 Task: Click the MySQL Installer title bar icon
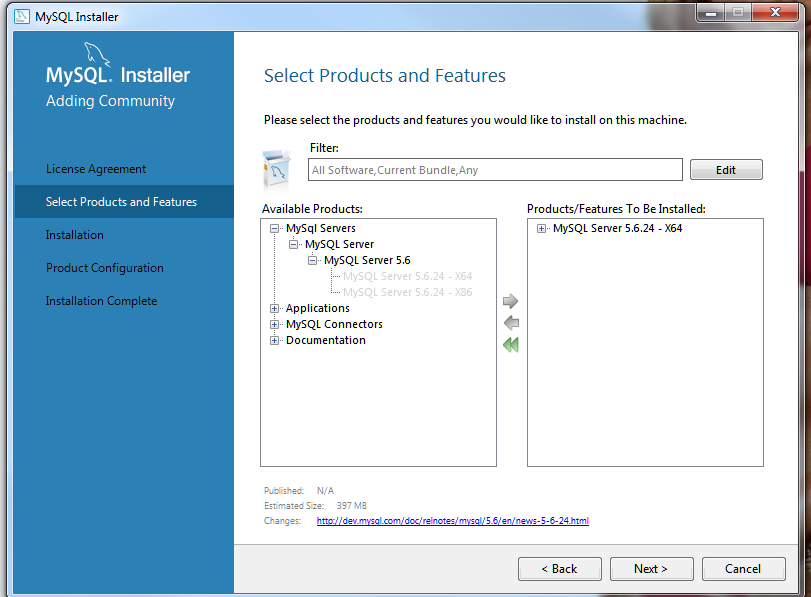pyautogui.click(x=22, y=17)
